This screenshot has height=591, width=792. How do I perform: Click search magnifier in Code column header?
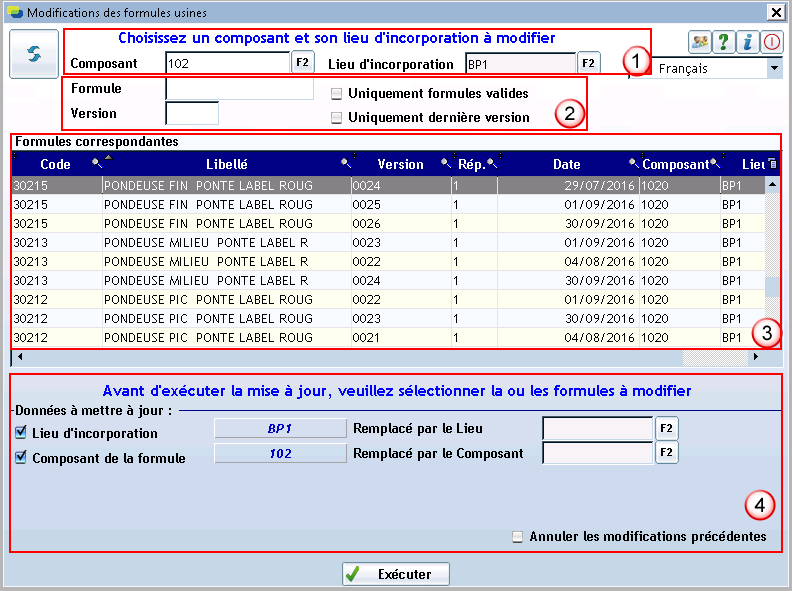(96, 163)
